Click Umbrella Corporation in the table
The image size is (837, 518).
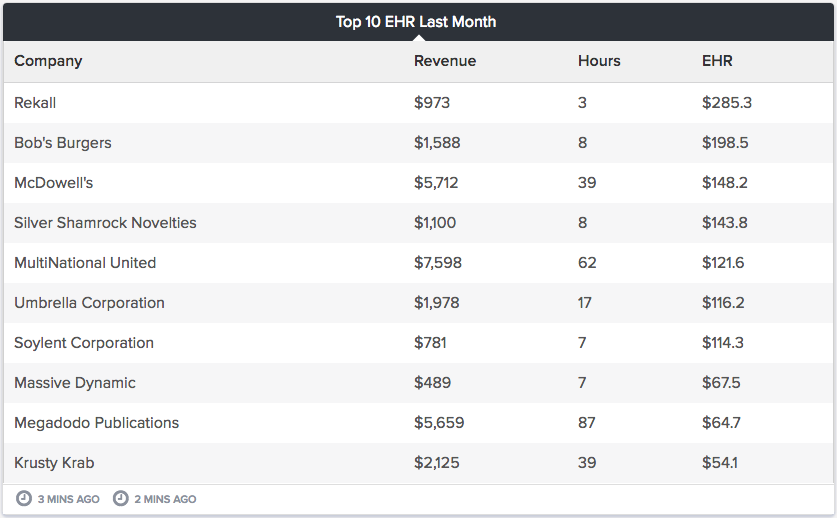tap(89, 303)
